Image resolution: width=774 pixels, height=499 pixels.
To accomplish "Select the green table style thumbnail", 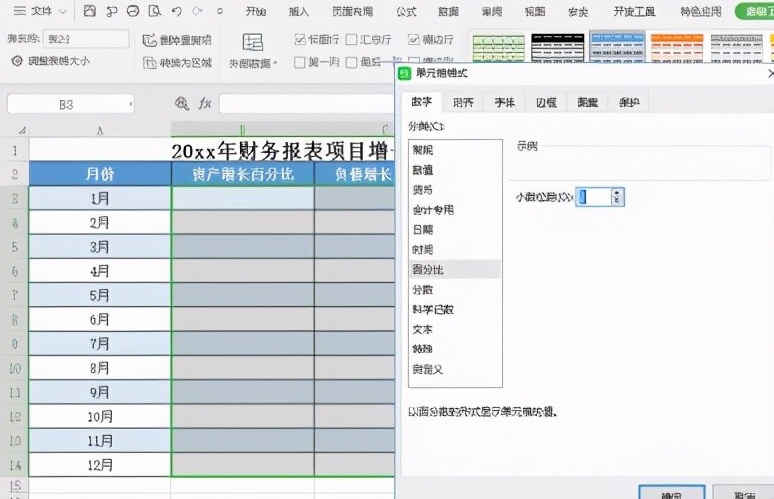I will coord(498,47).
